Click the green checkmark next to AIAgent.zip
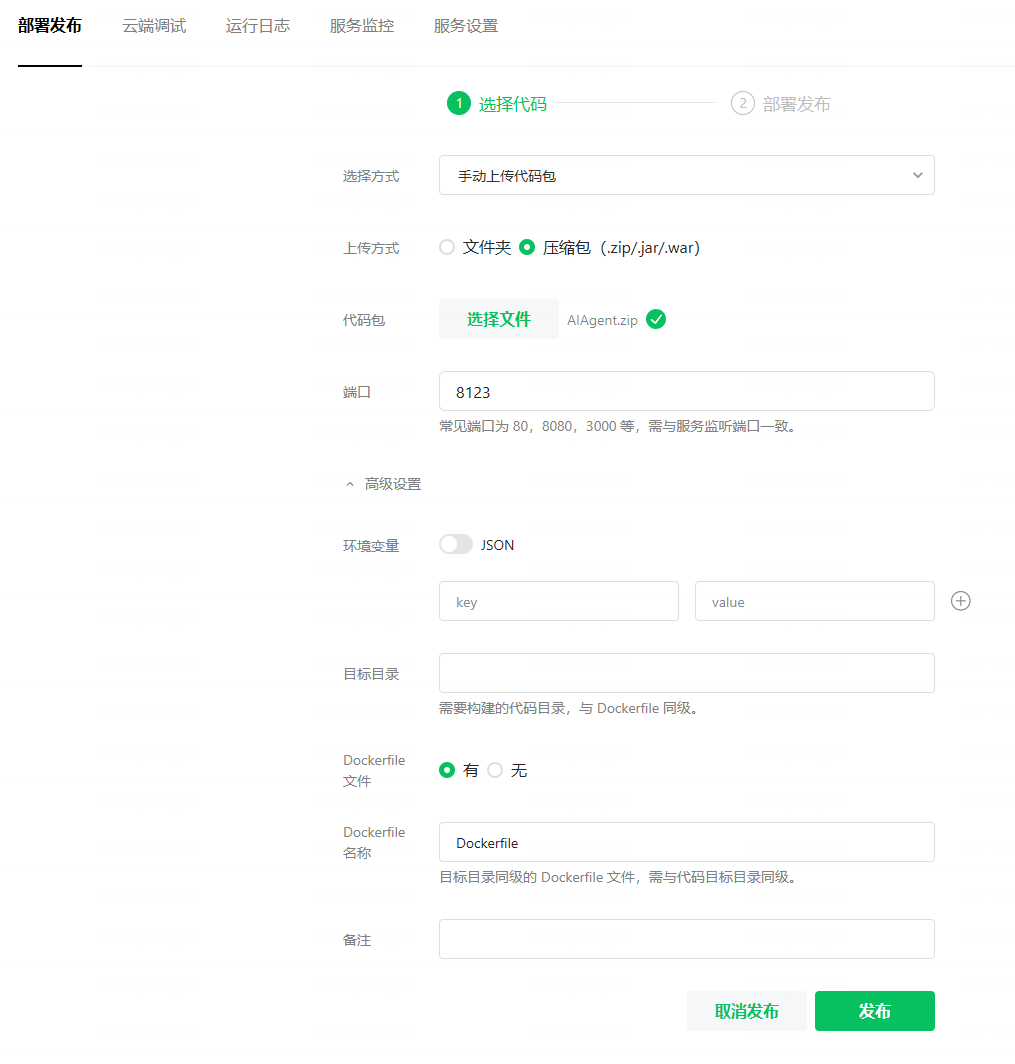Screen dimensions: 1015x1064 point(656,320)
